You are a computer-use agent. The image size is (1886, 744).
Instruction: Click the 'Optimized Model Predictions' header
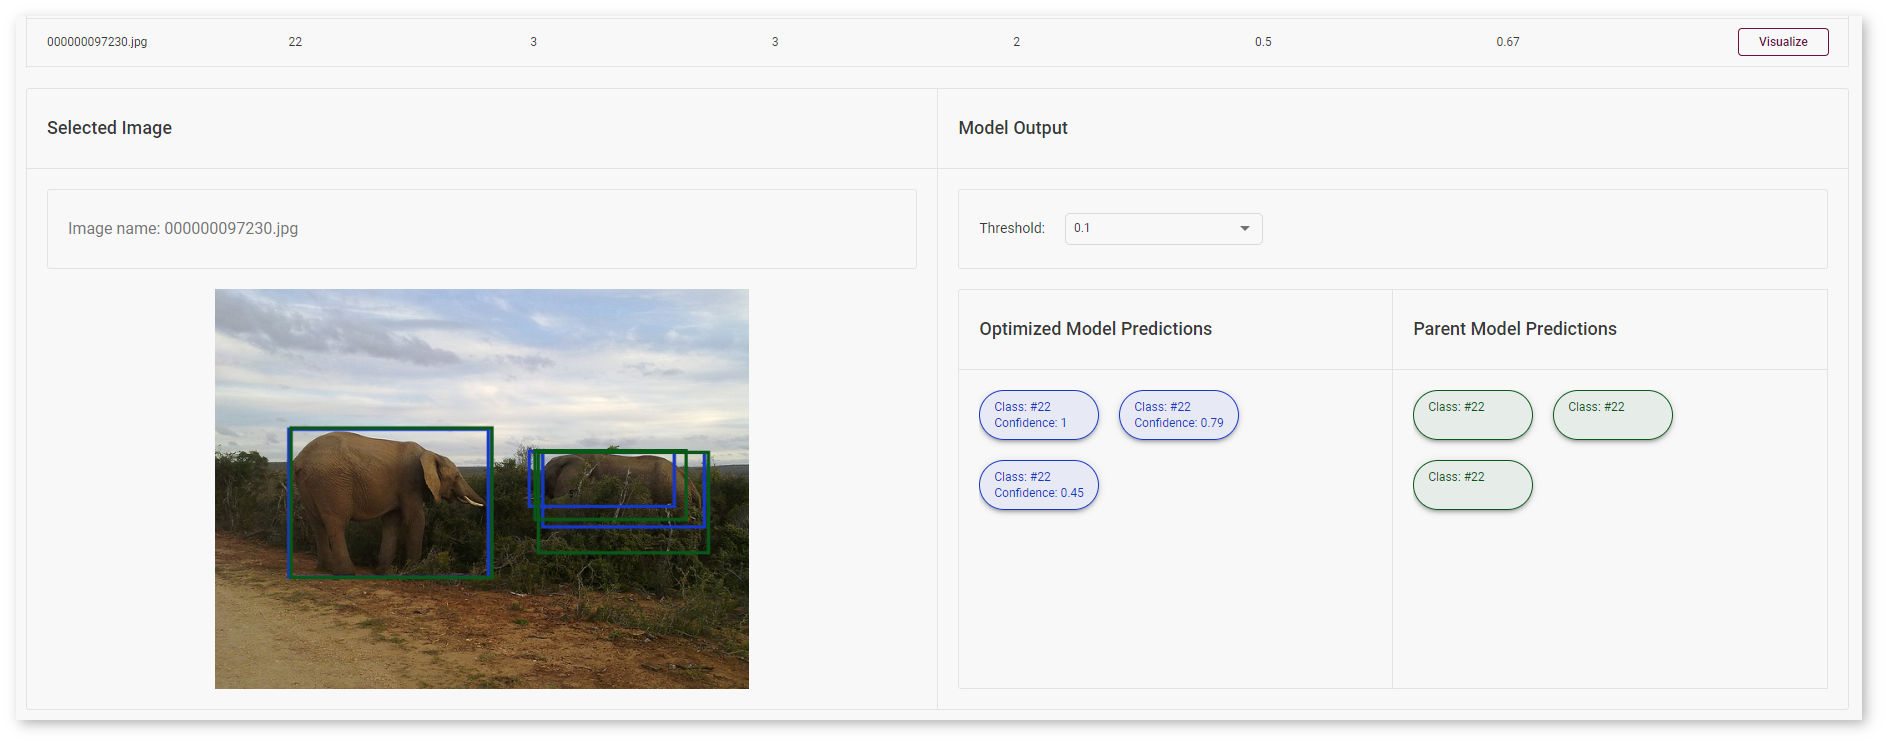point(1095,329)
